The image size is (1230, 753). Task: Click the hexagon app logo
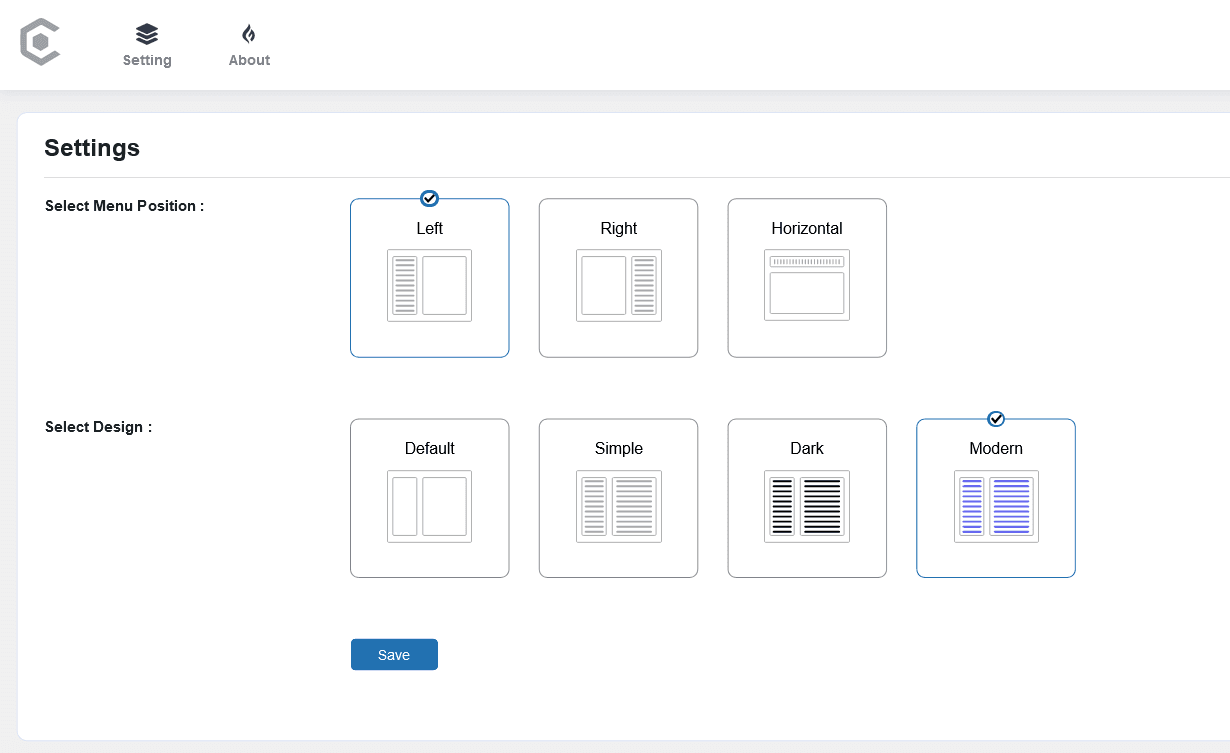(40, 44)
